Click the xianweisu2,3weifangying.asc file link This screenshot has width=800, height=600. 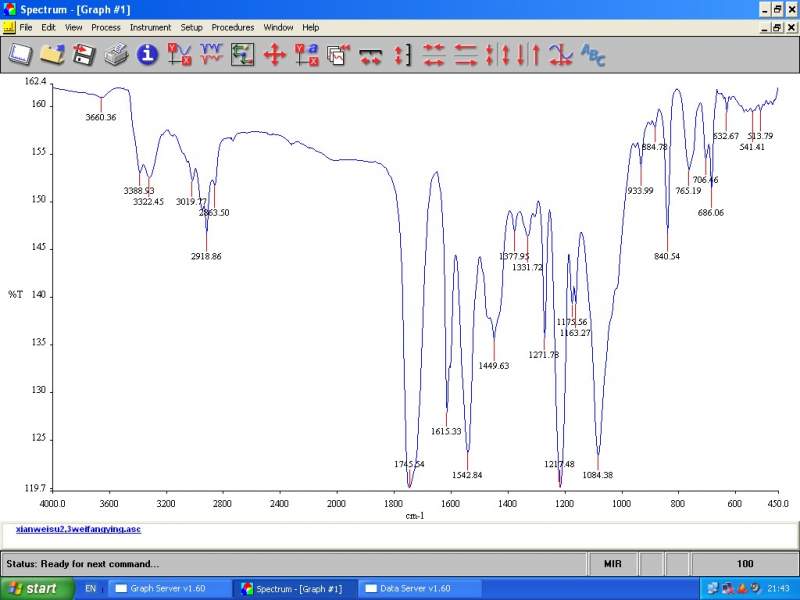(x=78, y=529)
